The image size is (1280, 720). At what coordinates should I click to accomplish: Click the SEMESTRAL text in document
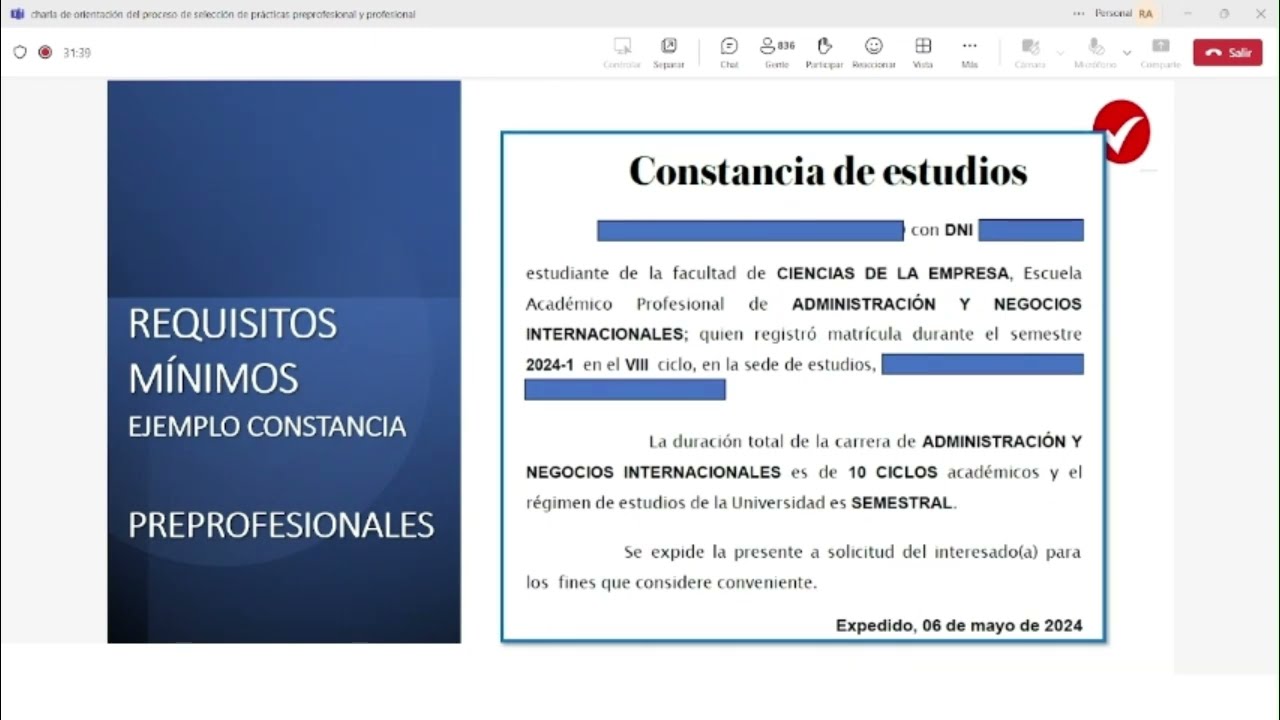901,503
